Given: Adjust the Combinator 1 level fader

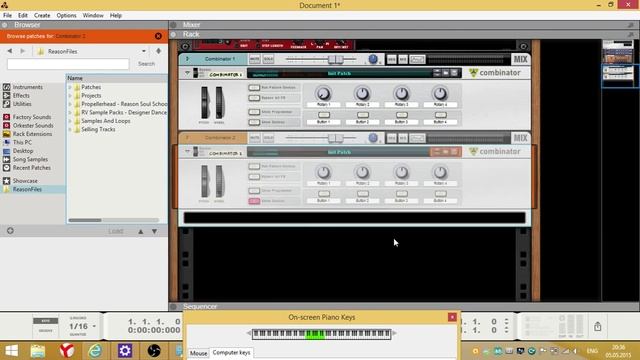Looking at the screenshot, I should coord(336,60).
